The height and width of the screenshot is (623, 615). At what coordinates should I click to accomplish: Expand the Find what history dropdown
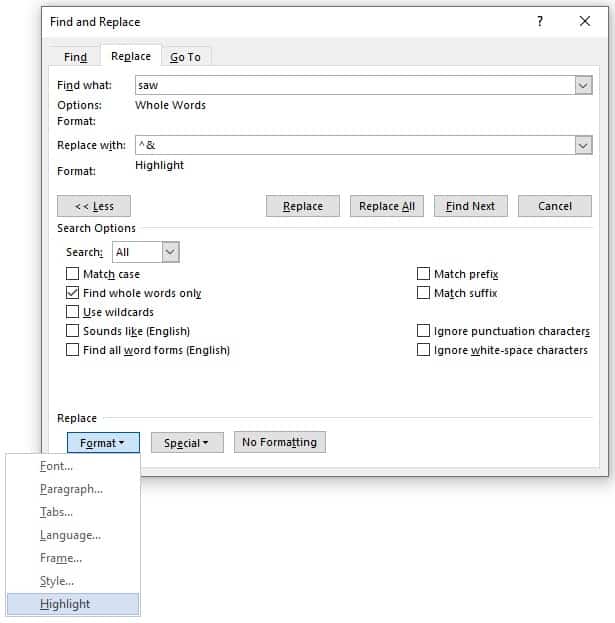click(x=583, y=85)
